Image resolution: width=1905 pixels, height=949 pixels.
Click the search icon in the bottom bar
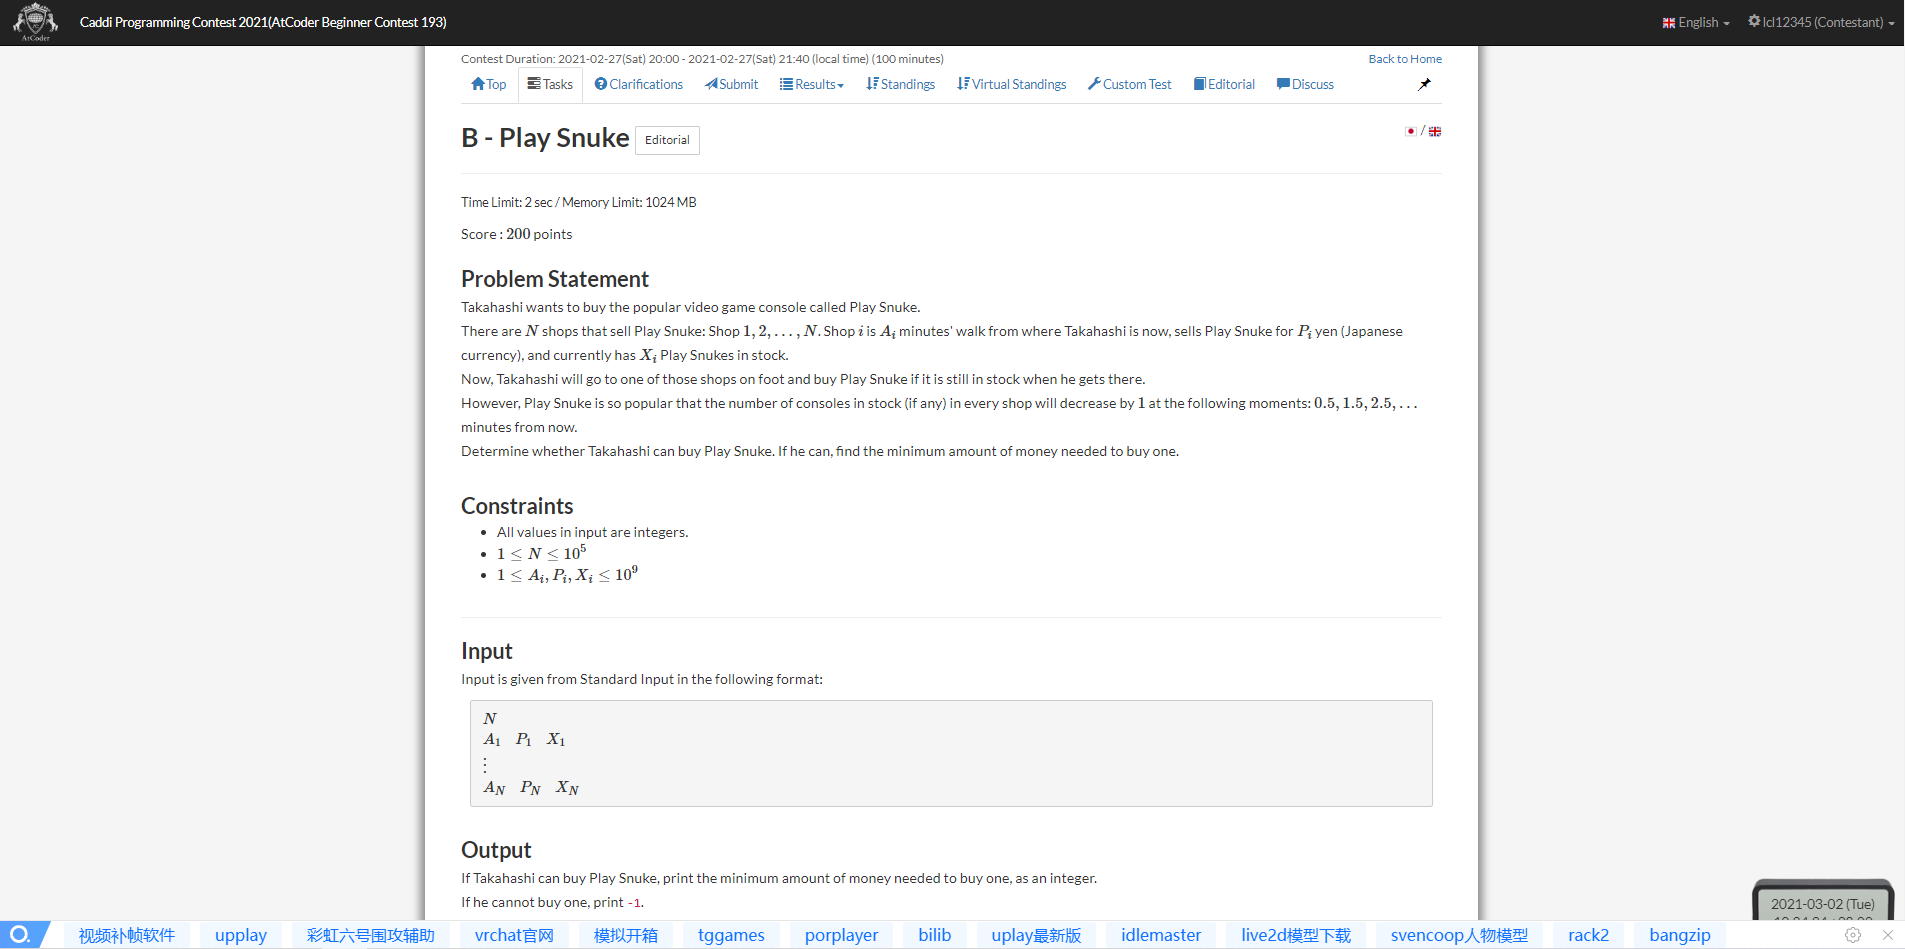tap(20, 935)
